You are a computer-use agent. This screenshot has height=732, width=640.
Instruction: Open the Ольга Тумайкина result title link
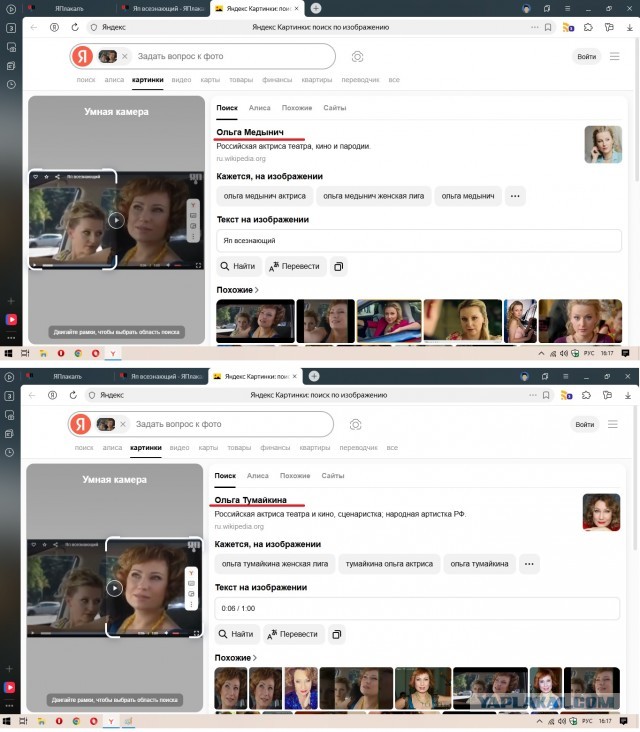[250, 500]
